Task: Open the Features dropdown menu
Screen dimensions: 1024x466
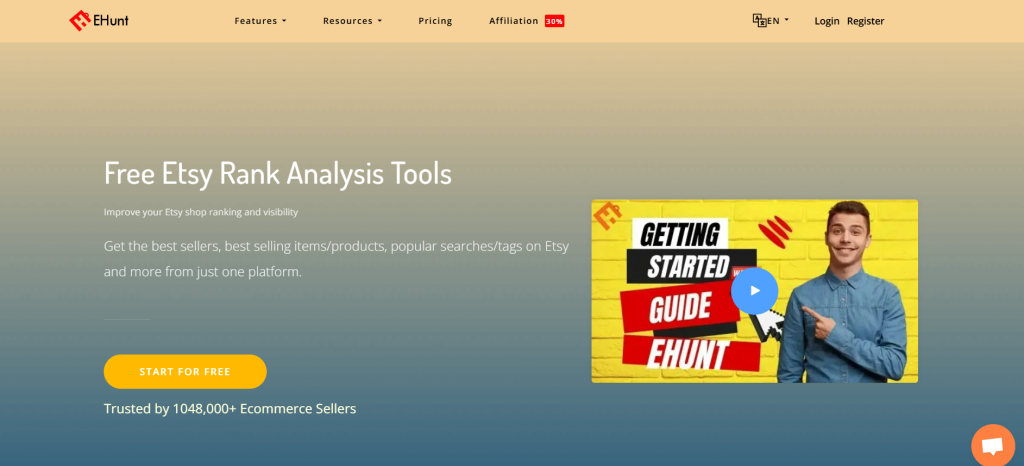Action: pyautogui.click(x=260, y=21)
